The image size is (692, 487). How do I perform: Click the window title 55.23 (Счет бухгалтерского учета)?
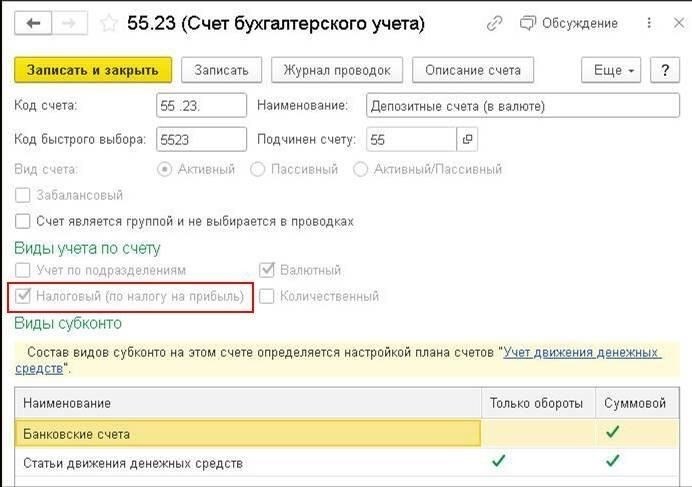[x=276, y=23]
